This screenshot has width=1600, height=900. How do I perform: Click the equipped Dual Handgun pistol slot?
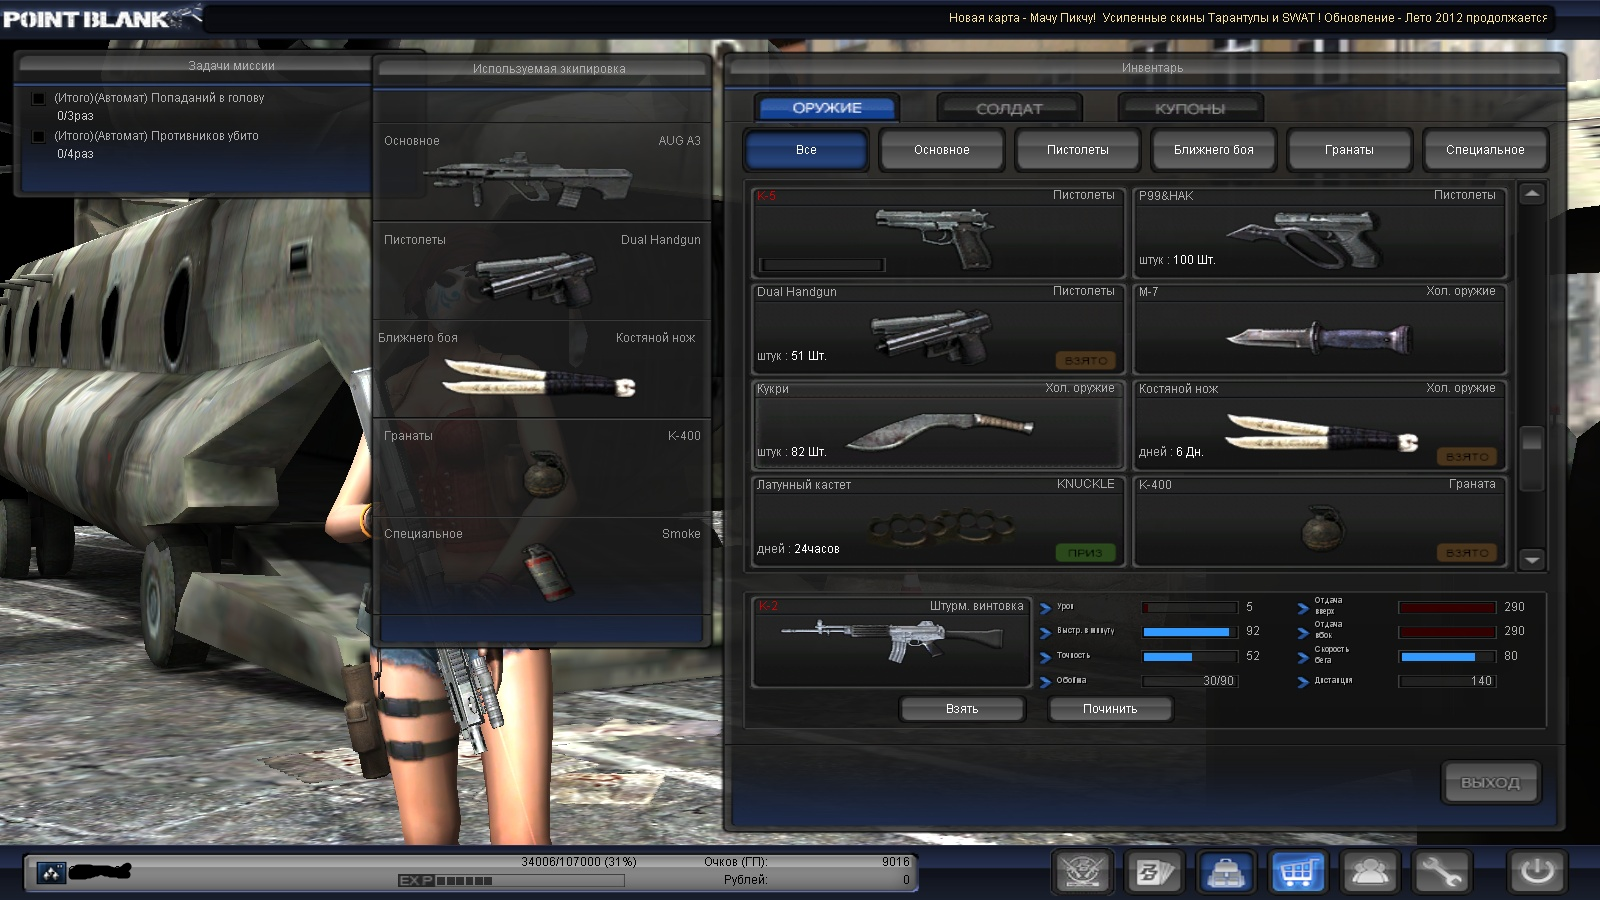pyautogui.click(x=542, y=271)
